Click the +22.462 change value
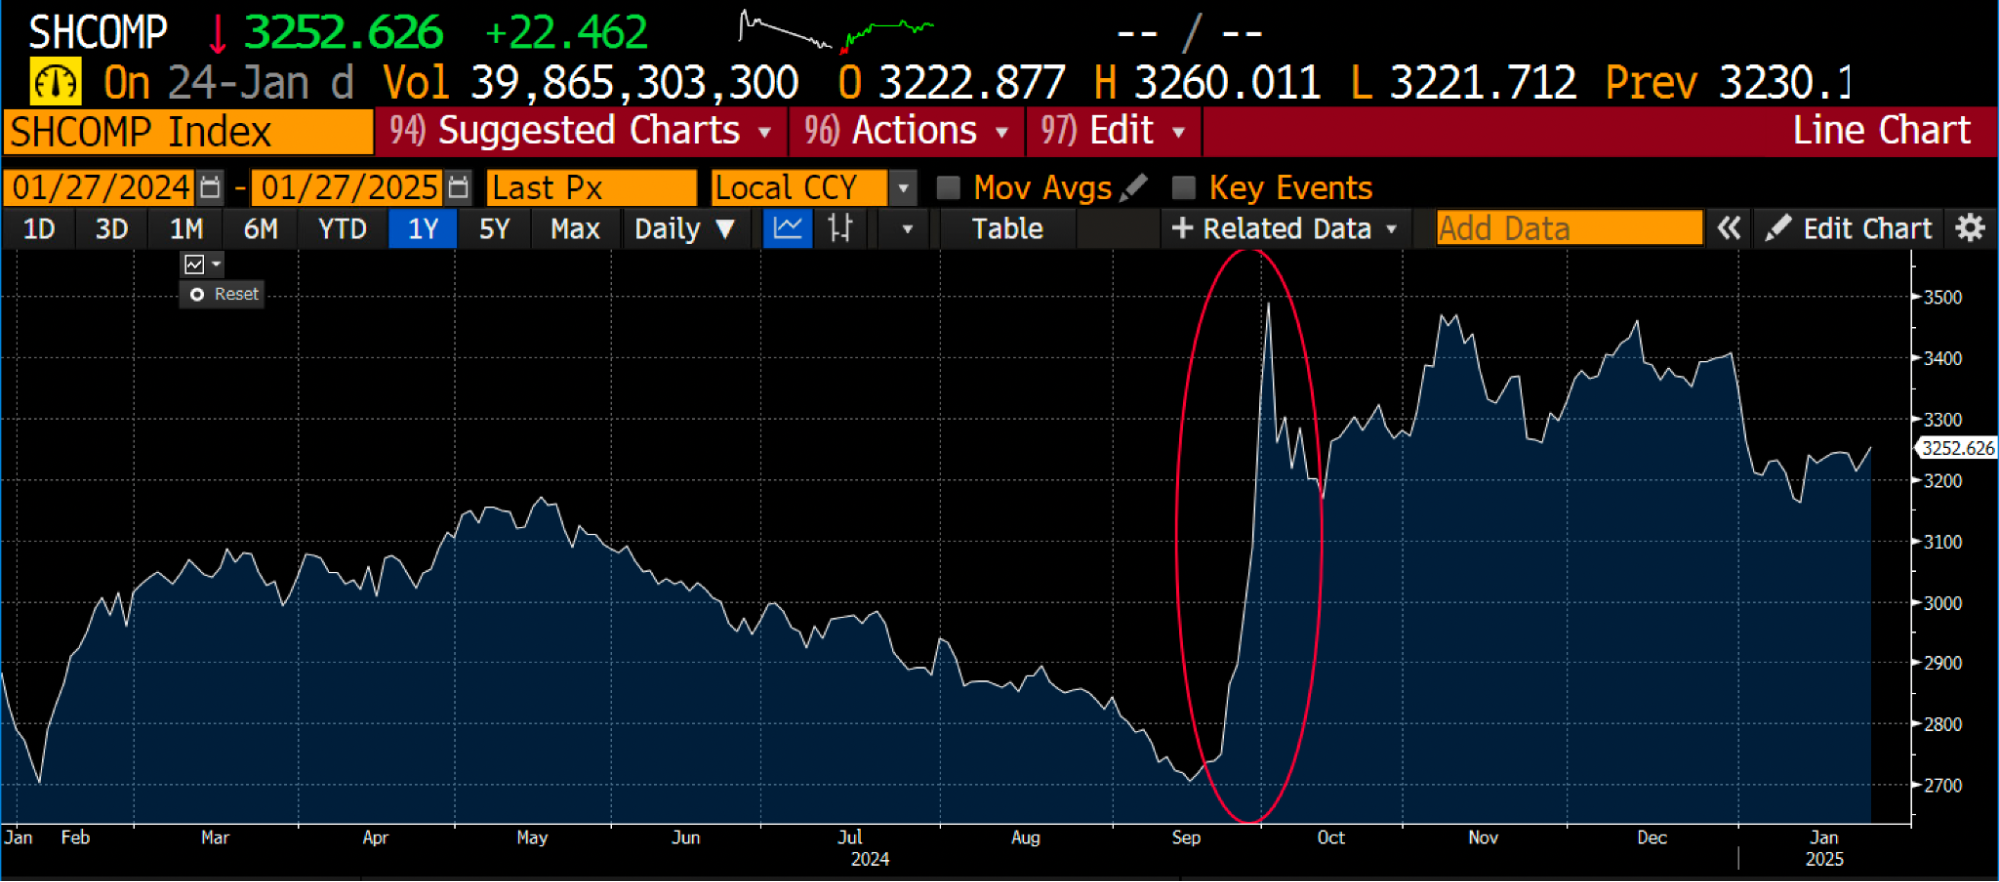 pyautogui.click(x=566, y=32)
